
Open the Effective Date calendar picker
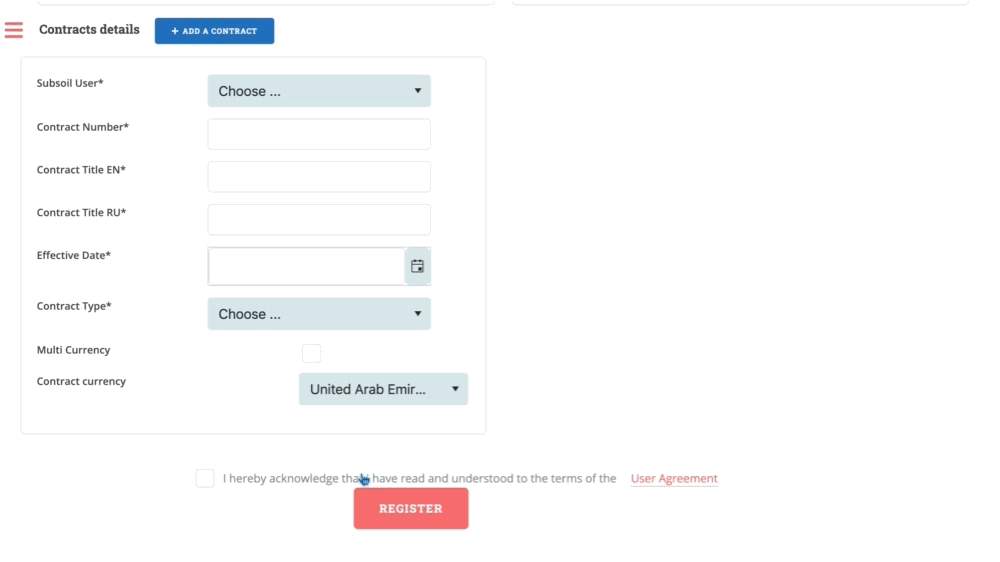418,267
